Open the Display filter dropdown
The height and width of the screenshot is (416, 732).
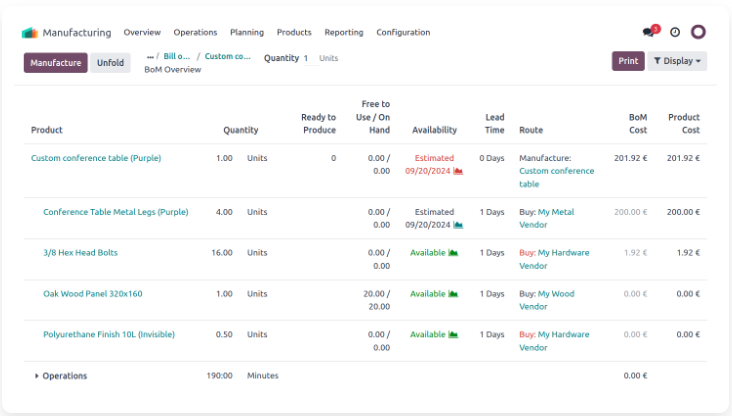pos(677,61)
